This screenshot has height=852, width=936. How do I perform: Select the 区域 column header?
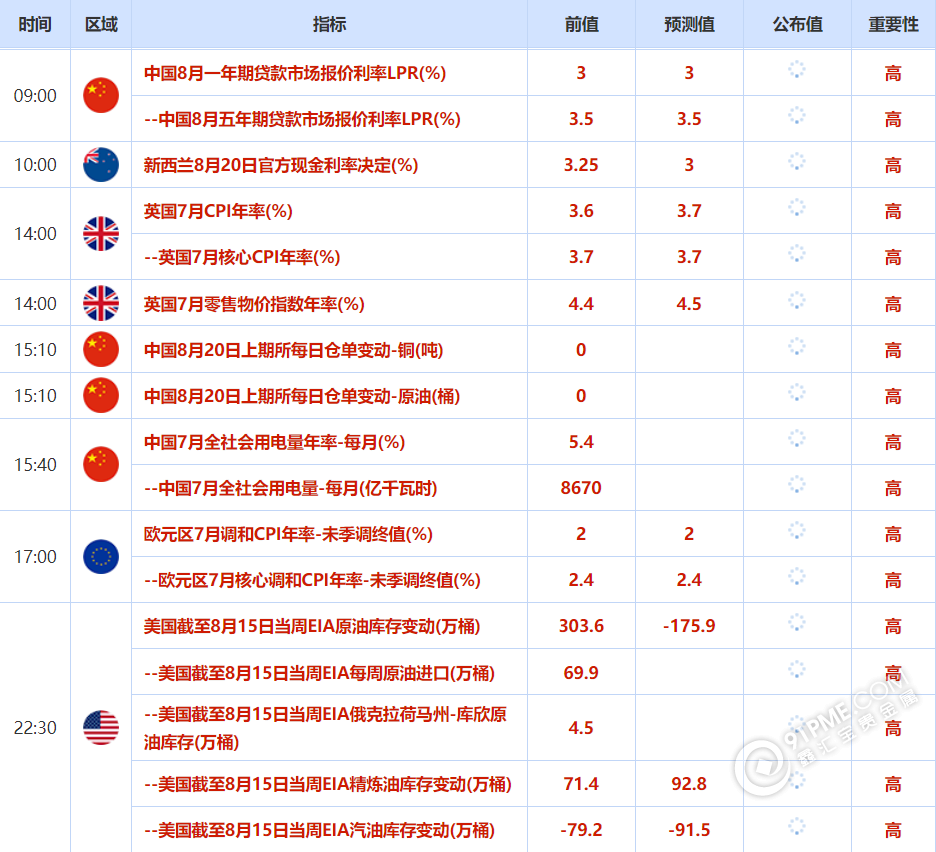click(101, 24)
